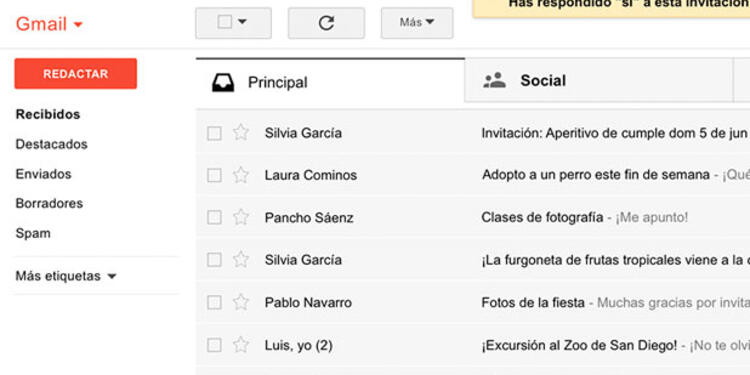
Task: Check the Invitación: Aperitivo de cumple email
Action: click(x=214, y=133)
